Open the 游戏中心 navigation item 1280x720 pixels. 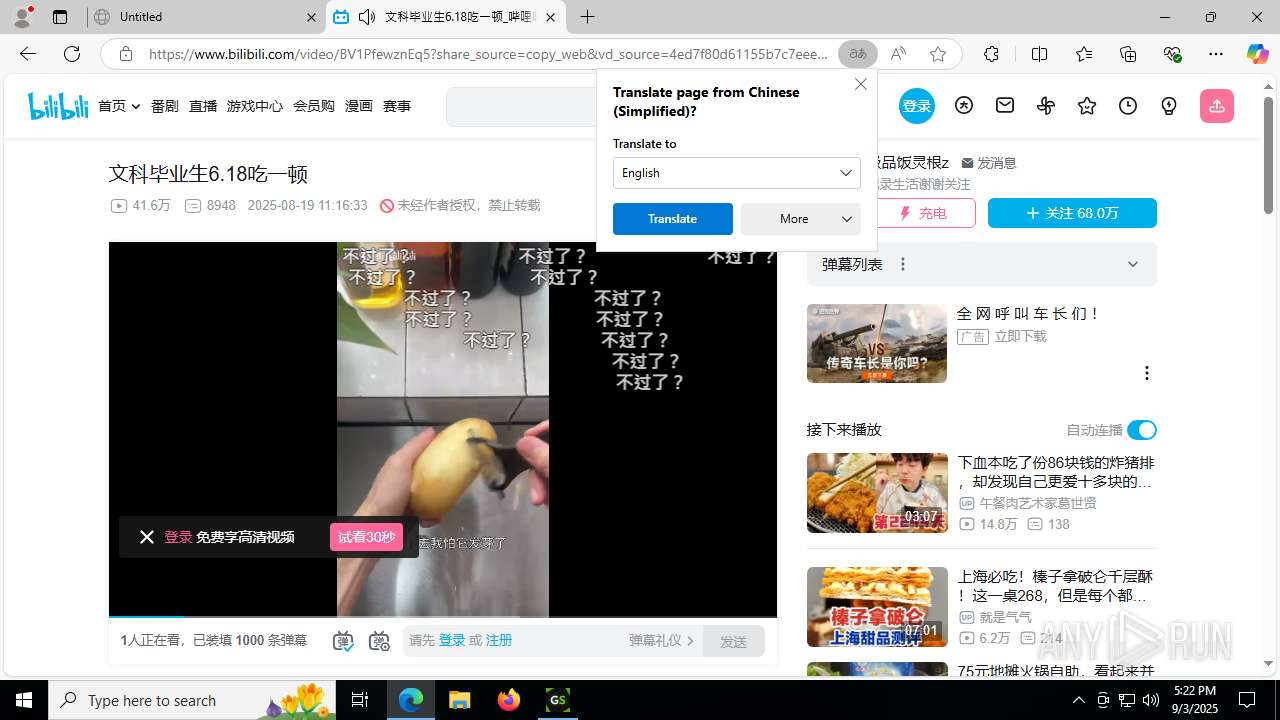pos(255,106)
